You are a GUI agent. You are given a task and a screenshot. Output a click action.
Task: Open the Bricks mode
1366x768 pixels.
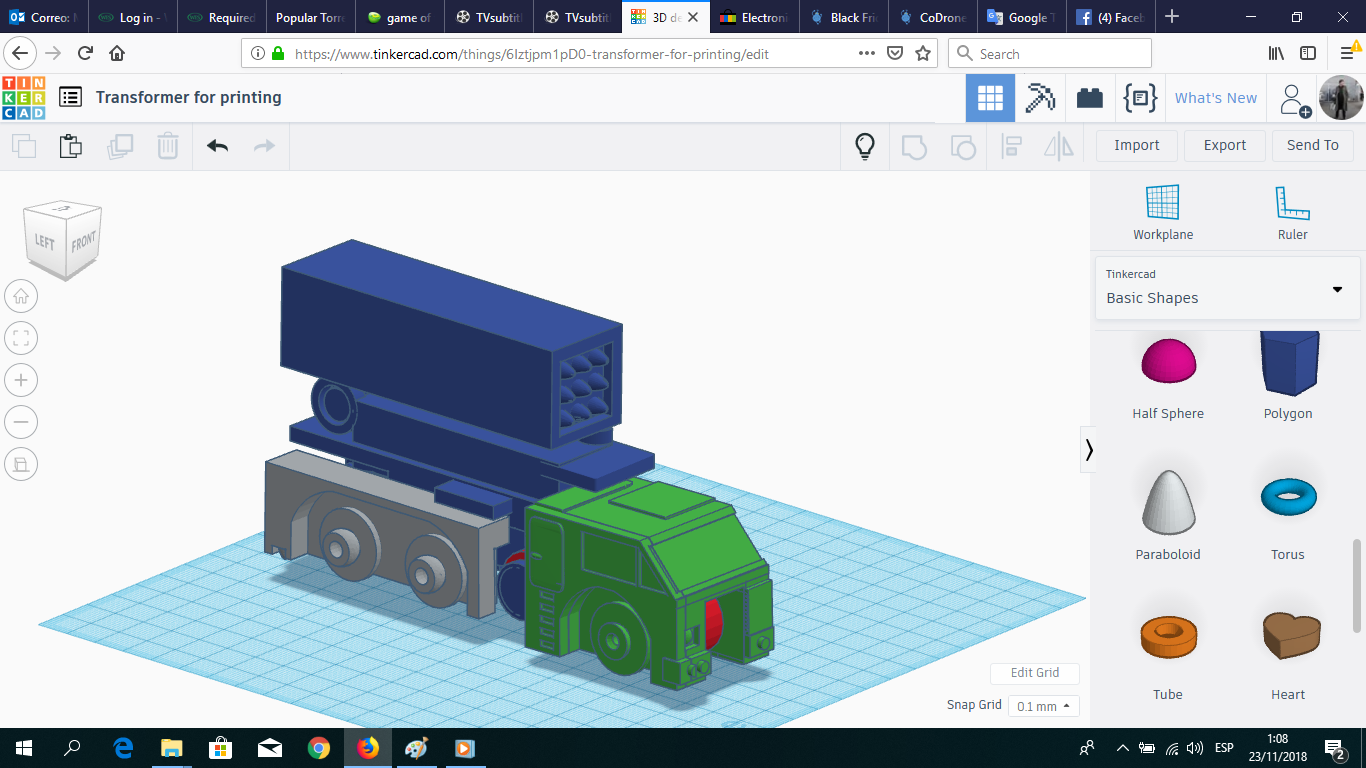(1089, 98)
